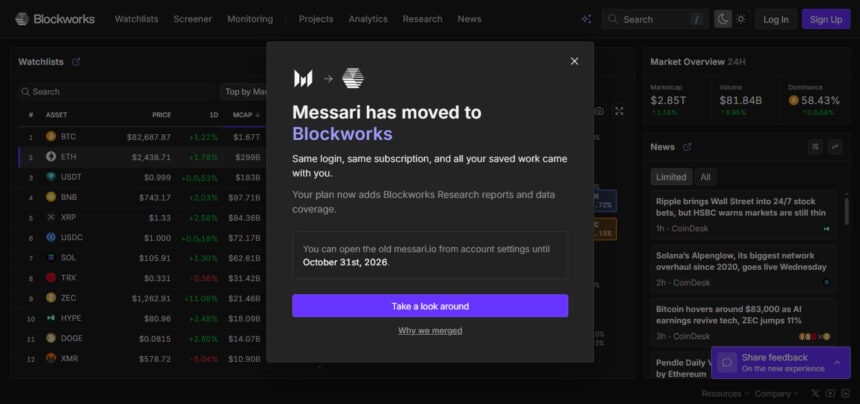860x404 pixels.
Task: Click the chart screenshot camera icon
Action: pyautogui.click(x=599, y=111)
